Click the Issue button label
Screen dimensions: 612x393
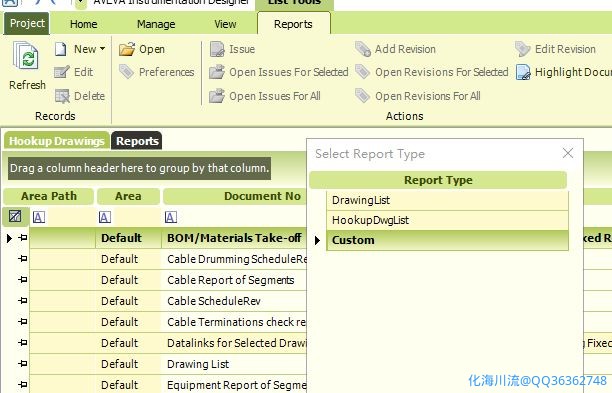pyautogui.click(x=242, y=49)
